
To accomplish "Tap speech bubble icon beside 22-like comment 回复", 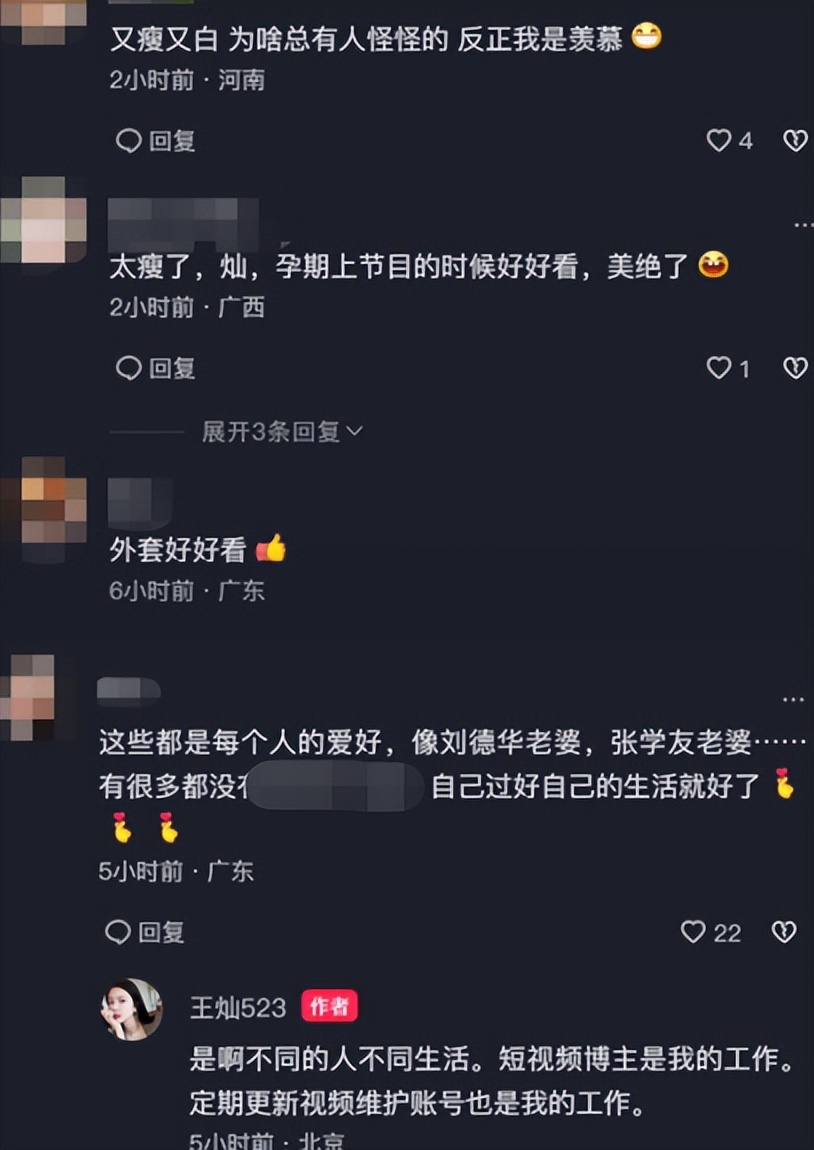I will (x=118, y=932).
